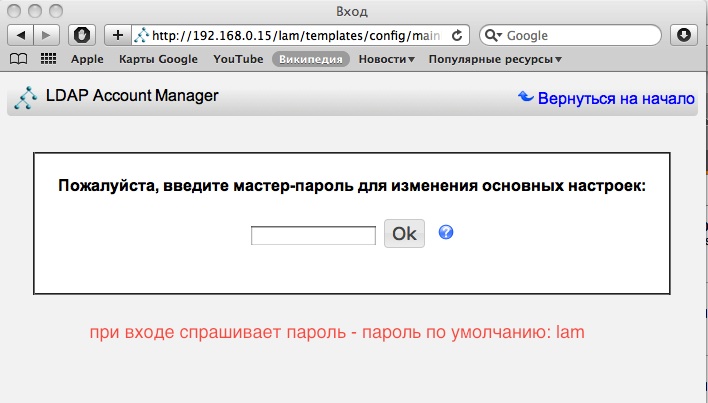
Task: Open the Google search magnifier dropdown
Action: pos(494,35)
